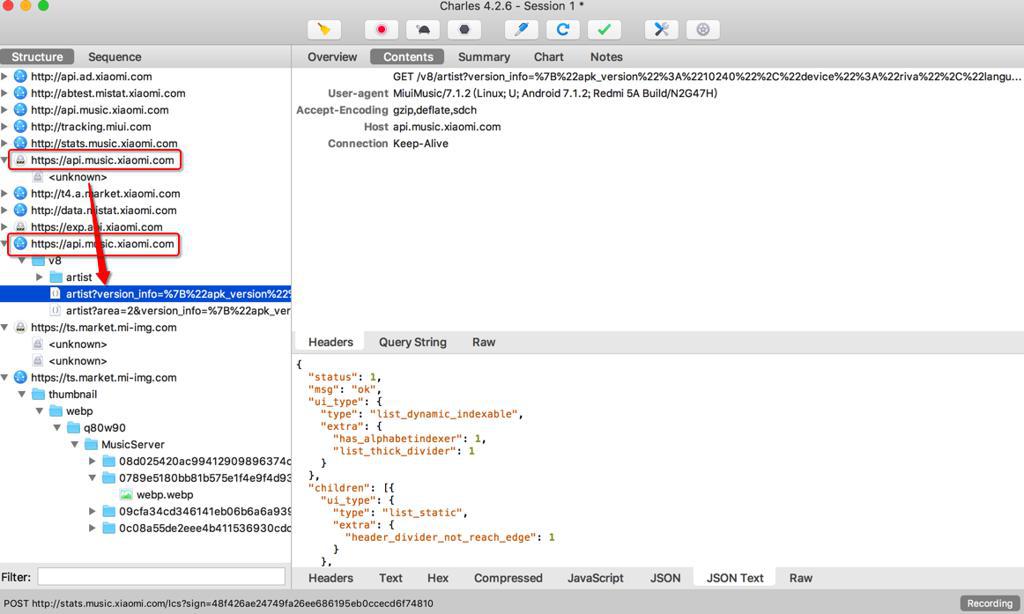The height and width of the screenshot is (614, 1024).
Task: Click the repeat request circular arrow icon
Action: coord(563,29)
